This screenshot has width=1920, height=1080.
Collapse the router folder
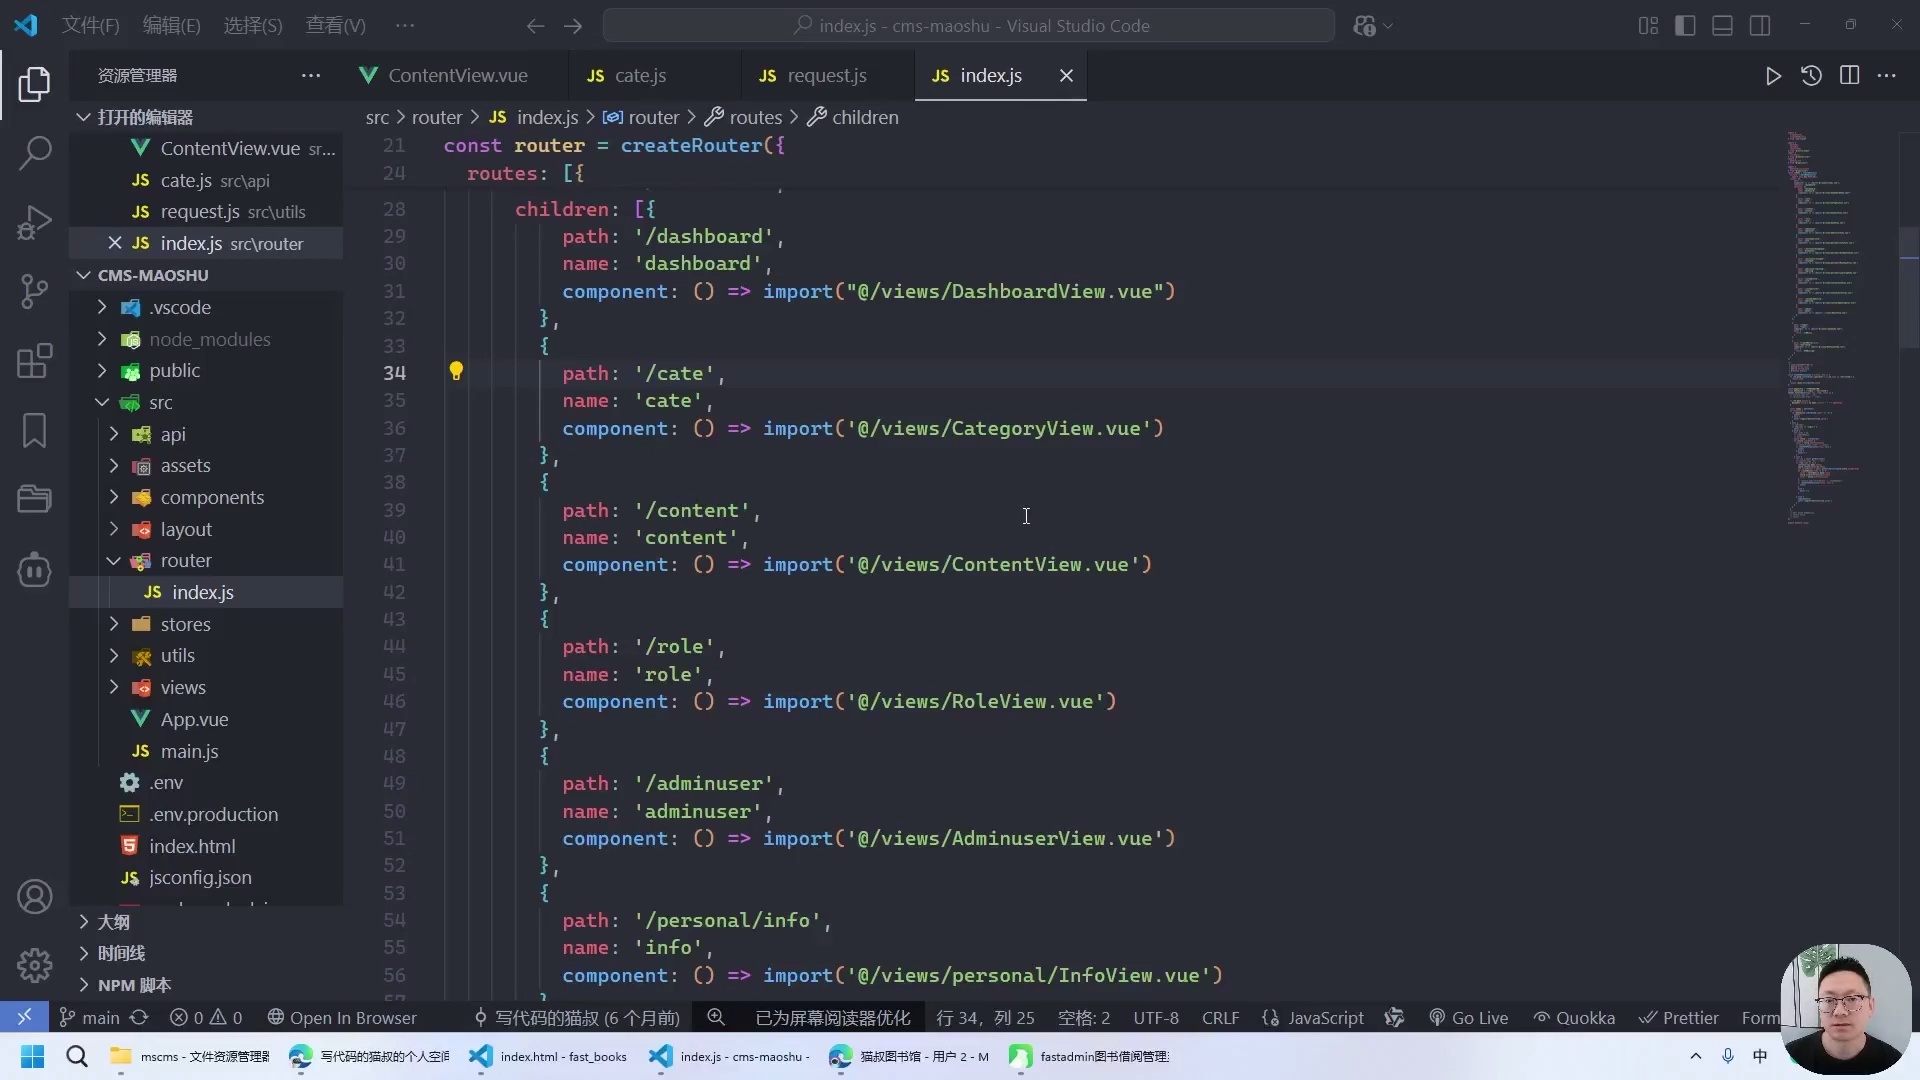coord(114,560)
